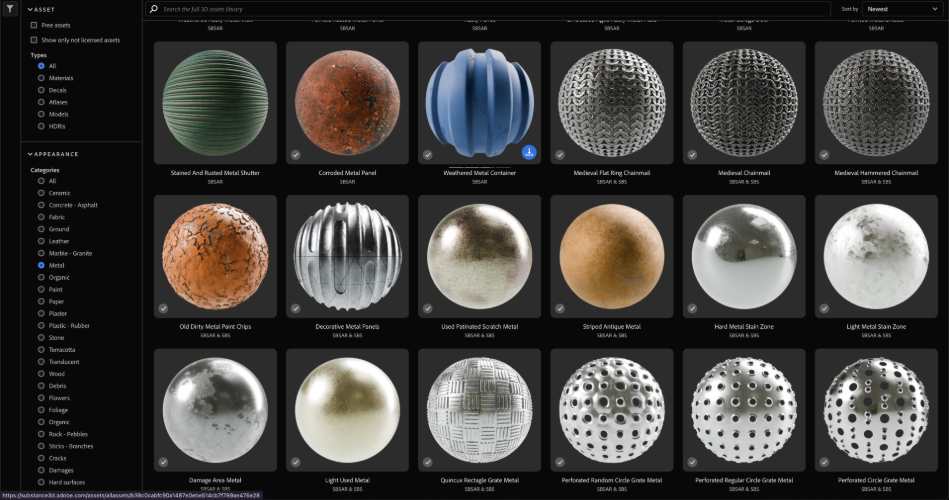Screen dimensions: 949x500
Task: Choose the Sticks - Branches category
Action: point(41,446)
